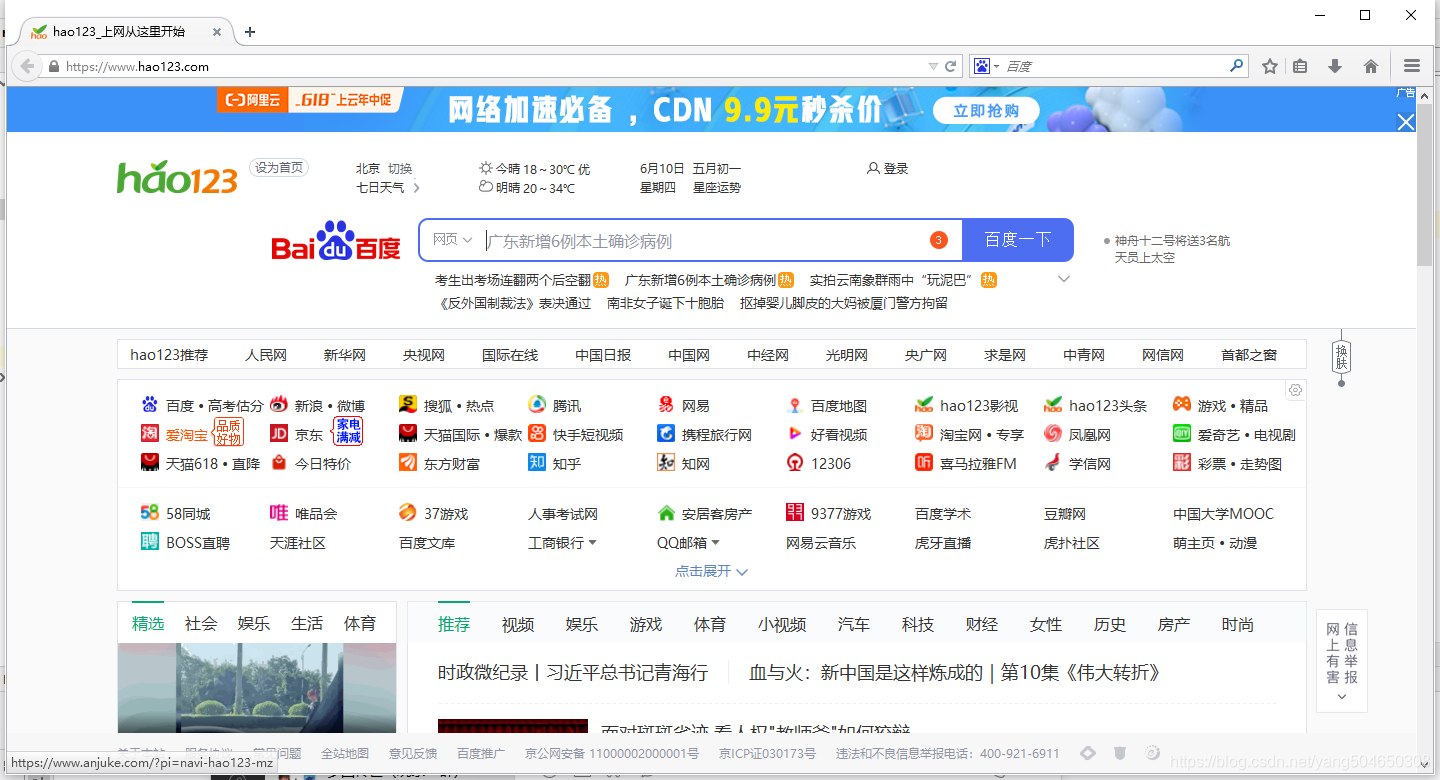Click the 登录 login link
This screenshot has width=1440, height=780.
click(888, 169)
